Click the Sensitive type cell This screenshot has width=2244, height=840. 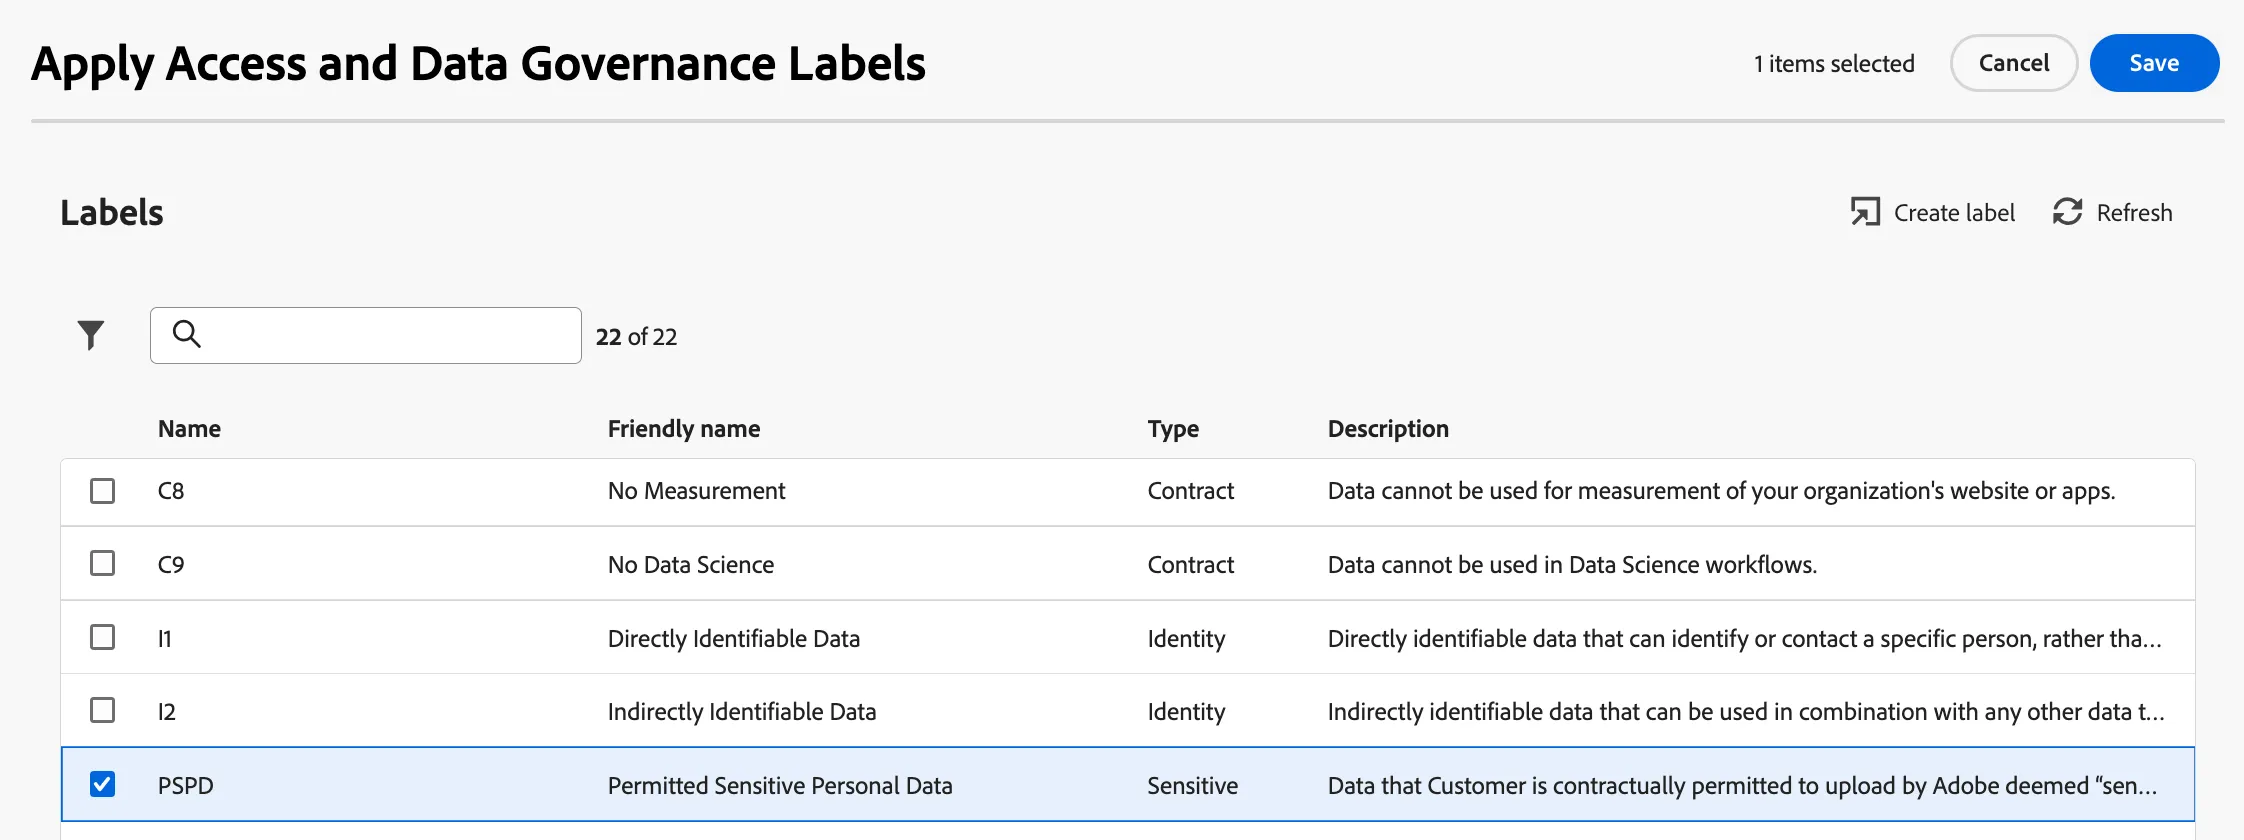[1192, 786]
